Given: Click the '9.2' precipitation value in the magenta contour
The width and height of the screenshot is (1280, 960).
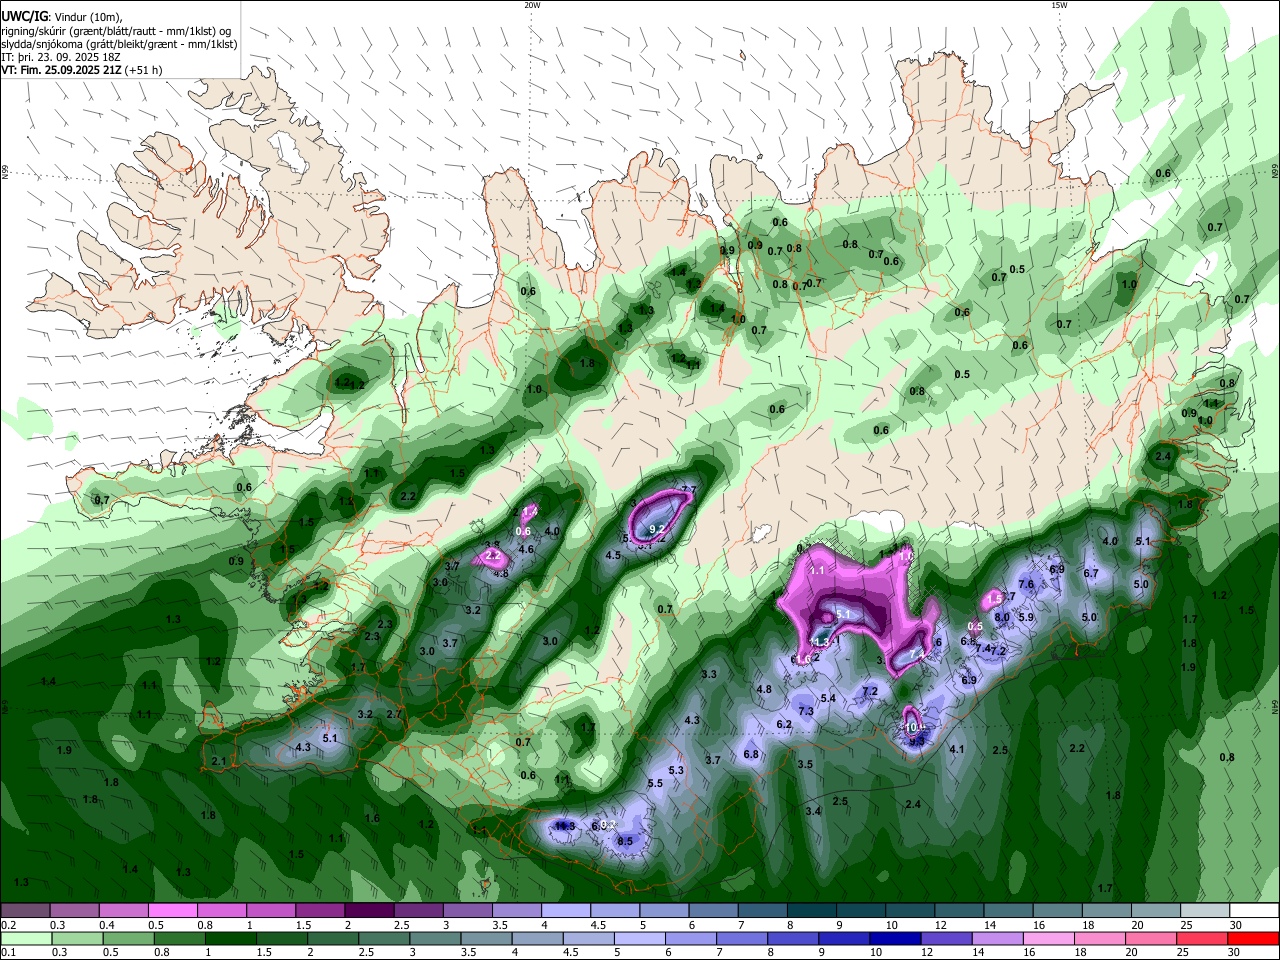Looking at the screenshot, I should [x=657, y=528].
